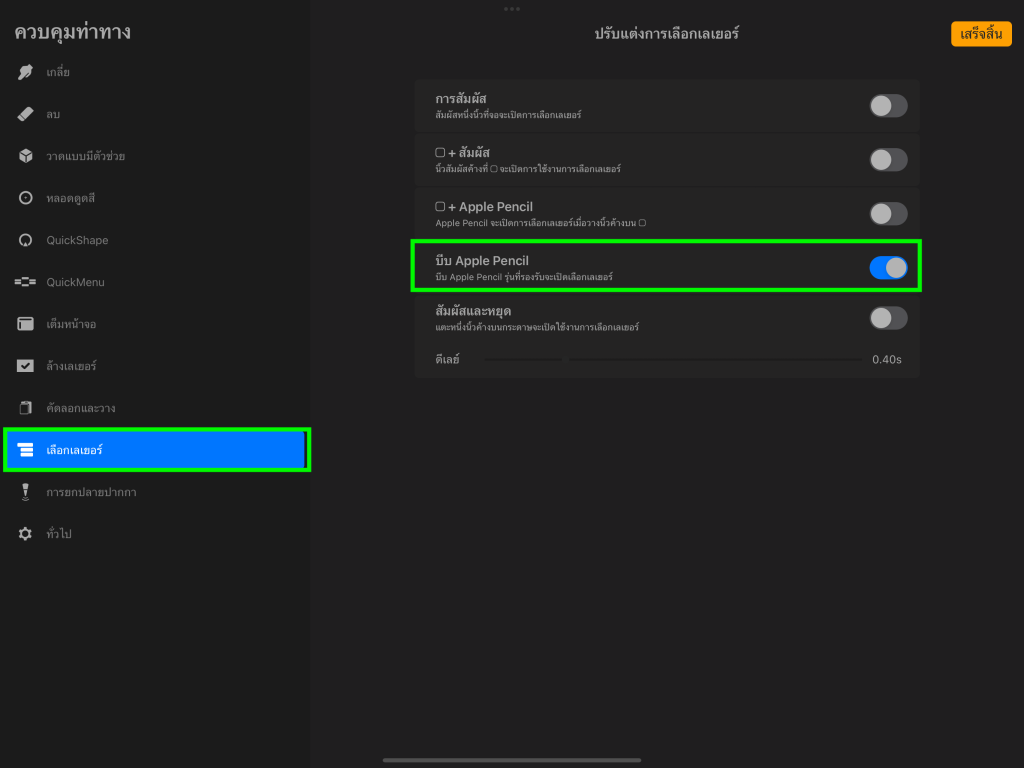1024x768 pixels.
Task: Open the QuickShape icon in sidebar
Action: pos(26,240)
